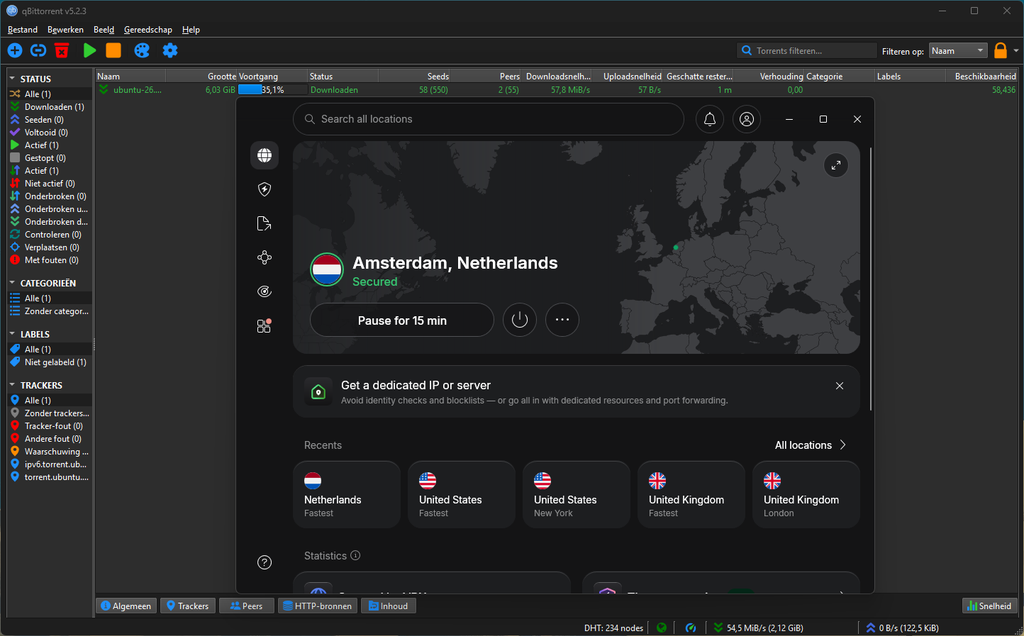Image resolution: width=1024 pixels, height=636 pixels.
Task: Click the orange stop torrent icon
Action: click(114, 50)
